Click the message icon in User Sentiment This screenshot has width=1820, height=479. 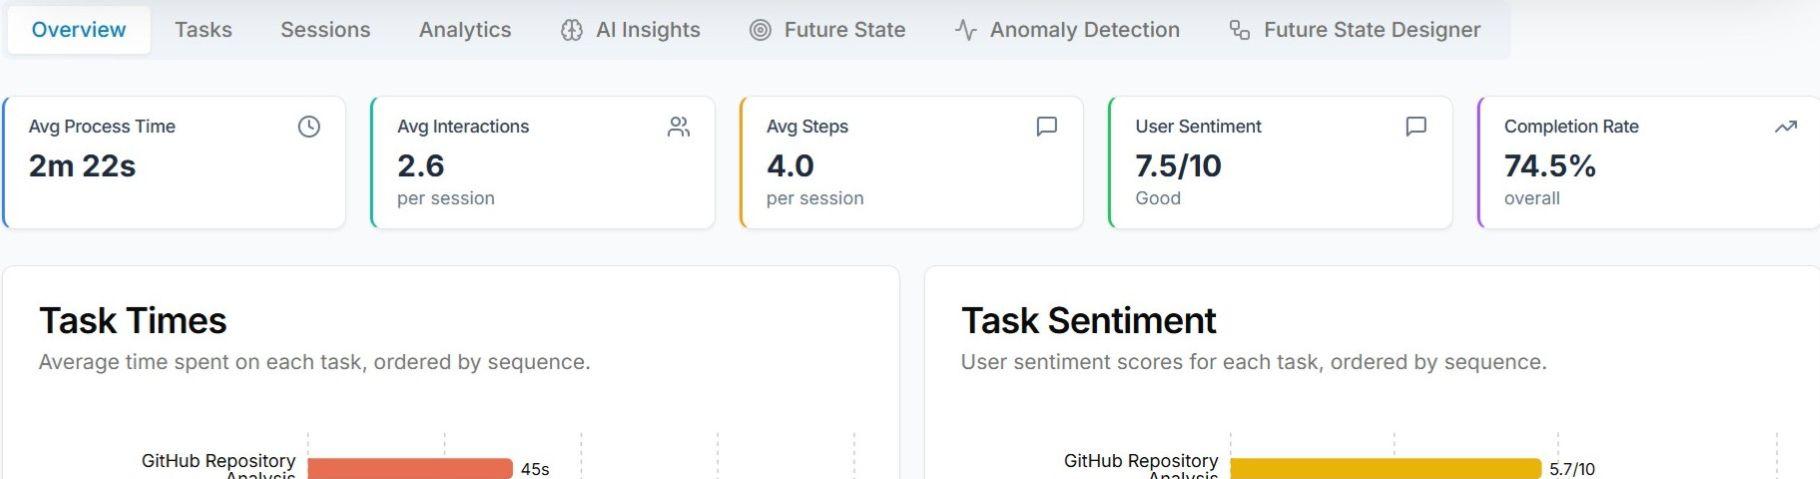[1415, 127]
